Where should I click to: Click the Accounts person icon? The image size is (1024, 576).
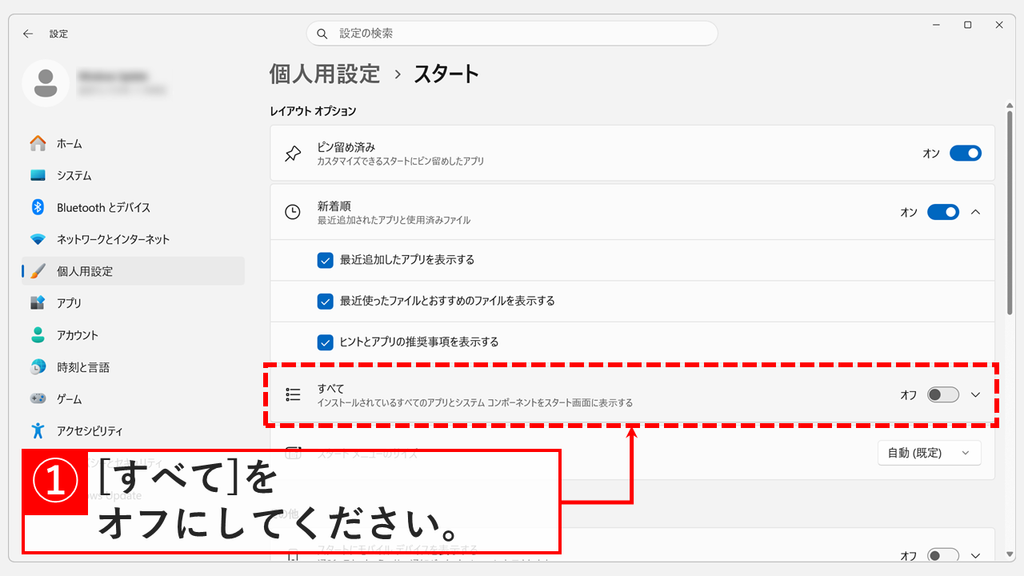coord(38,334)
